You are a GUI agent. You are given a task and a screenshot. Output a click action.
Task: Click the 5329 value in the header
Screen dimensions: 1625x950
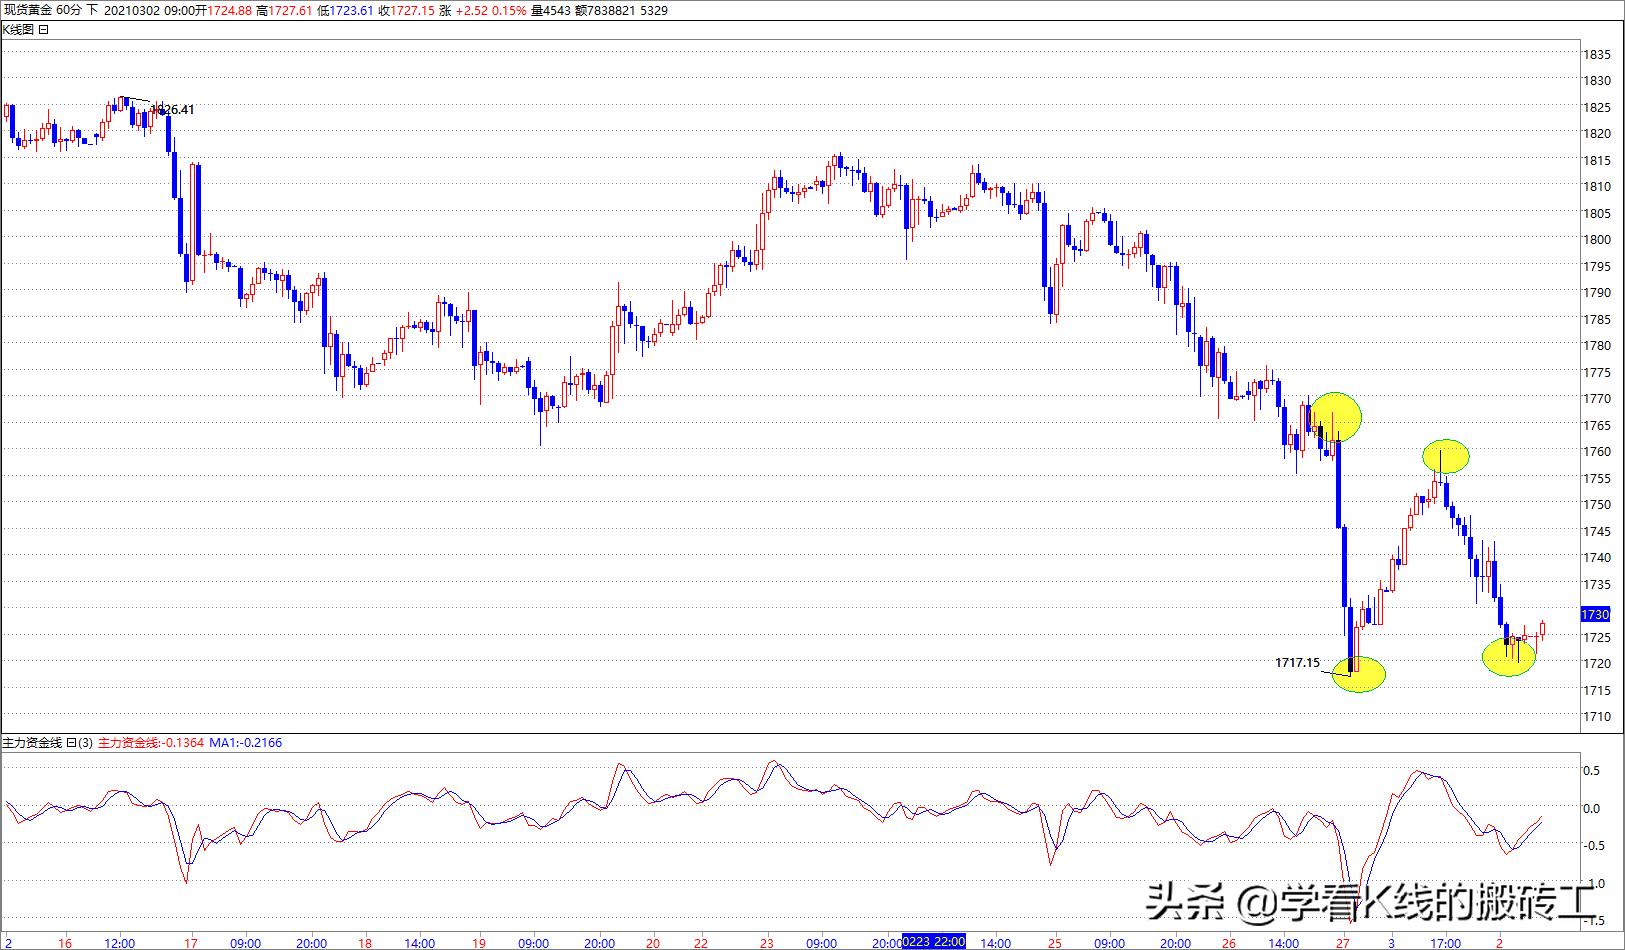(x=653, y=10)
